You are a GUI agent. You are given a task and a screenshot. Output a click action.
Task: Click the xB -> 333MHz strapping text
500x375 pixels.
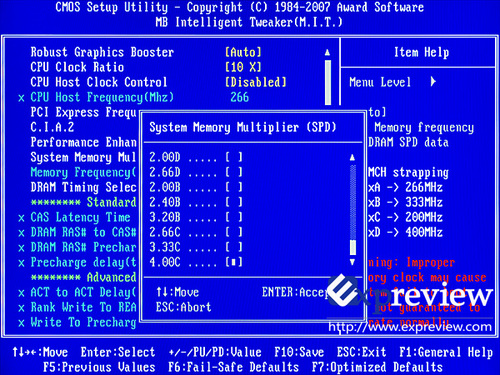click(x=405, y=202)
